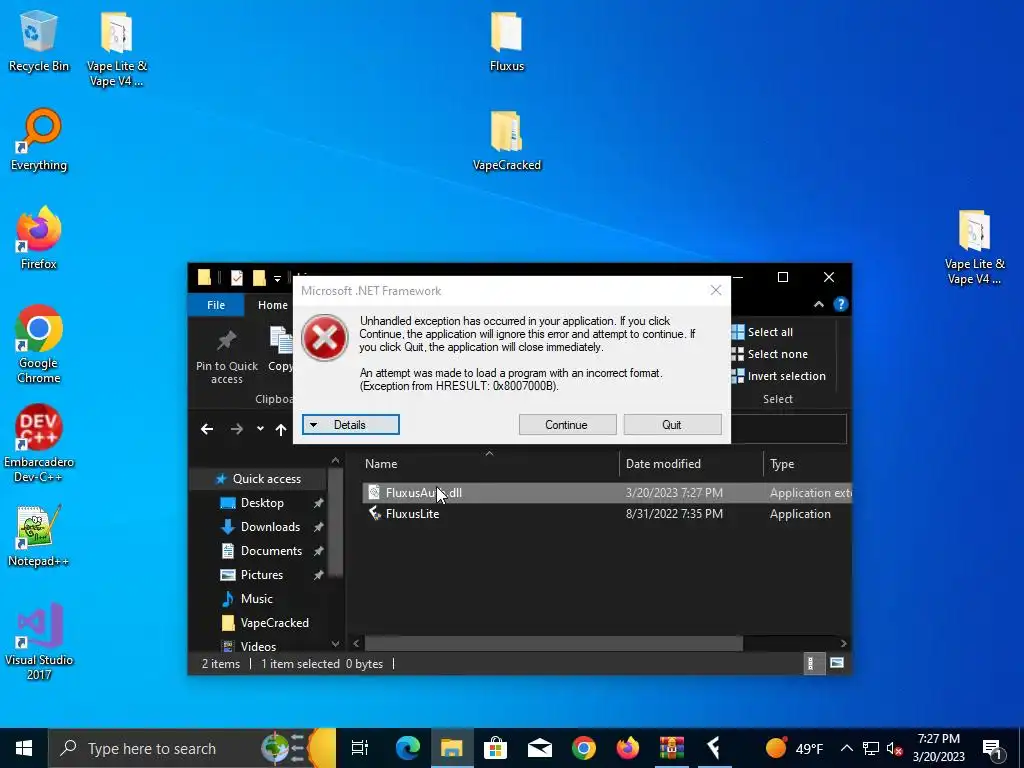This screenshot has height=768, width=1024.
Task: Expand the Details section of the error dialog
Action: 351,424
